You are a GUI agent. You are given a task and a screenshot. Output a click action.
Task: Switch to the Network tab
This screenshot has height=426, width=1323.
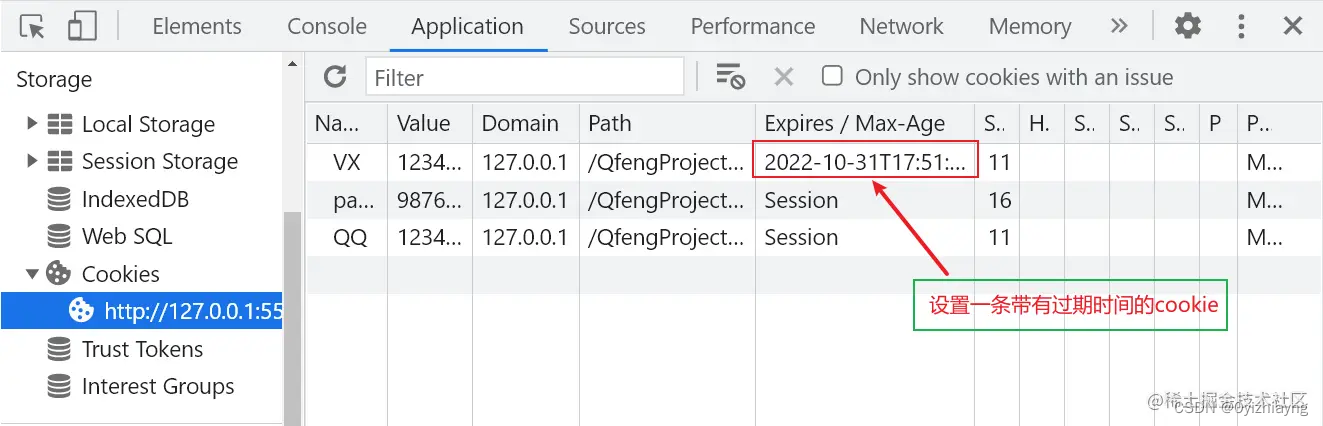[901, 26]
